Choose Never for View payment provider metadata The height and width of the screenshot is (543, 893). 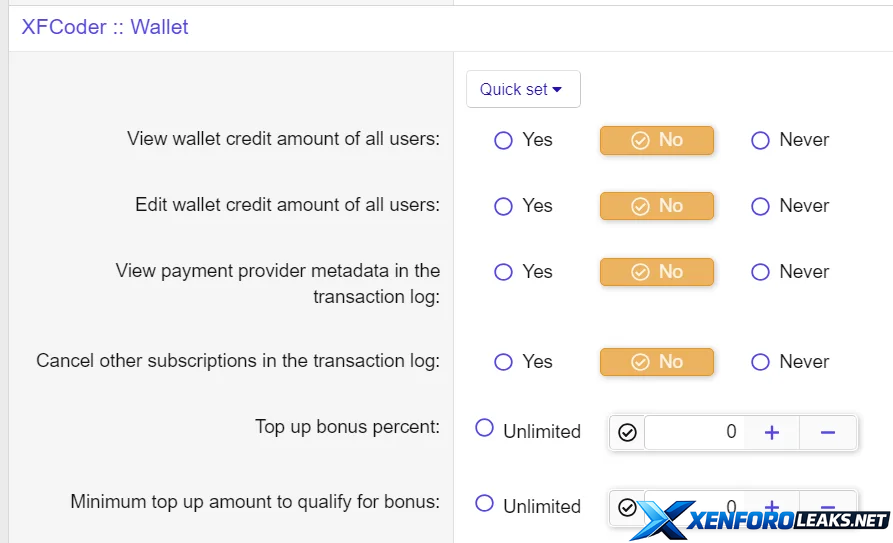click(x=760, y=272)
